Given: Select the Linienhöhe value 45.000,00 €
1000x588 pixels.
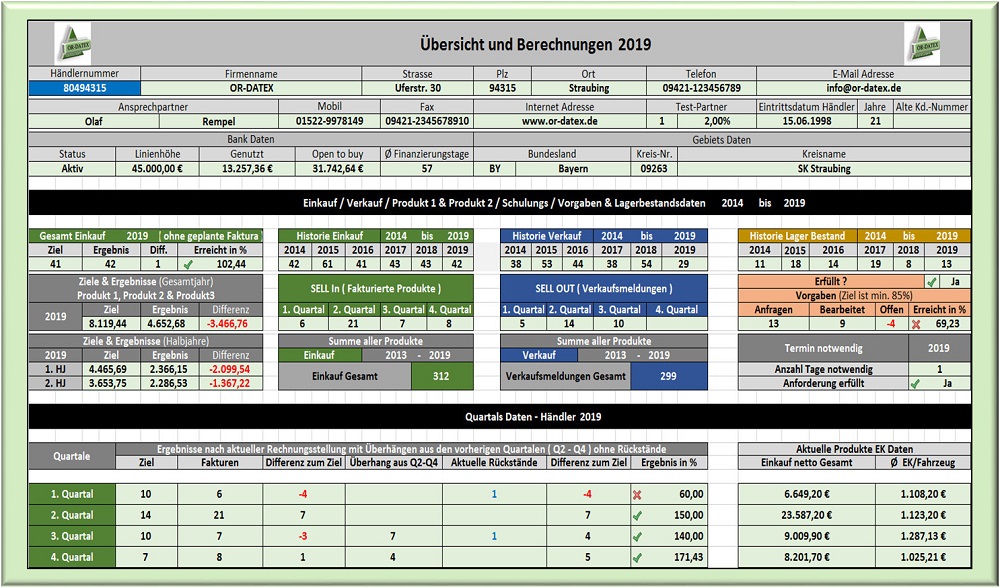Looking at the screenshot, I should click(x=157, y=169).
